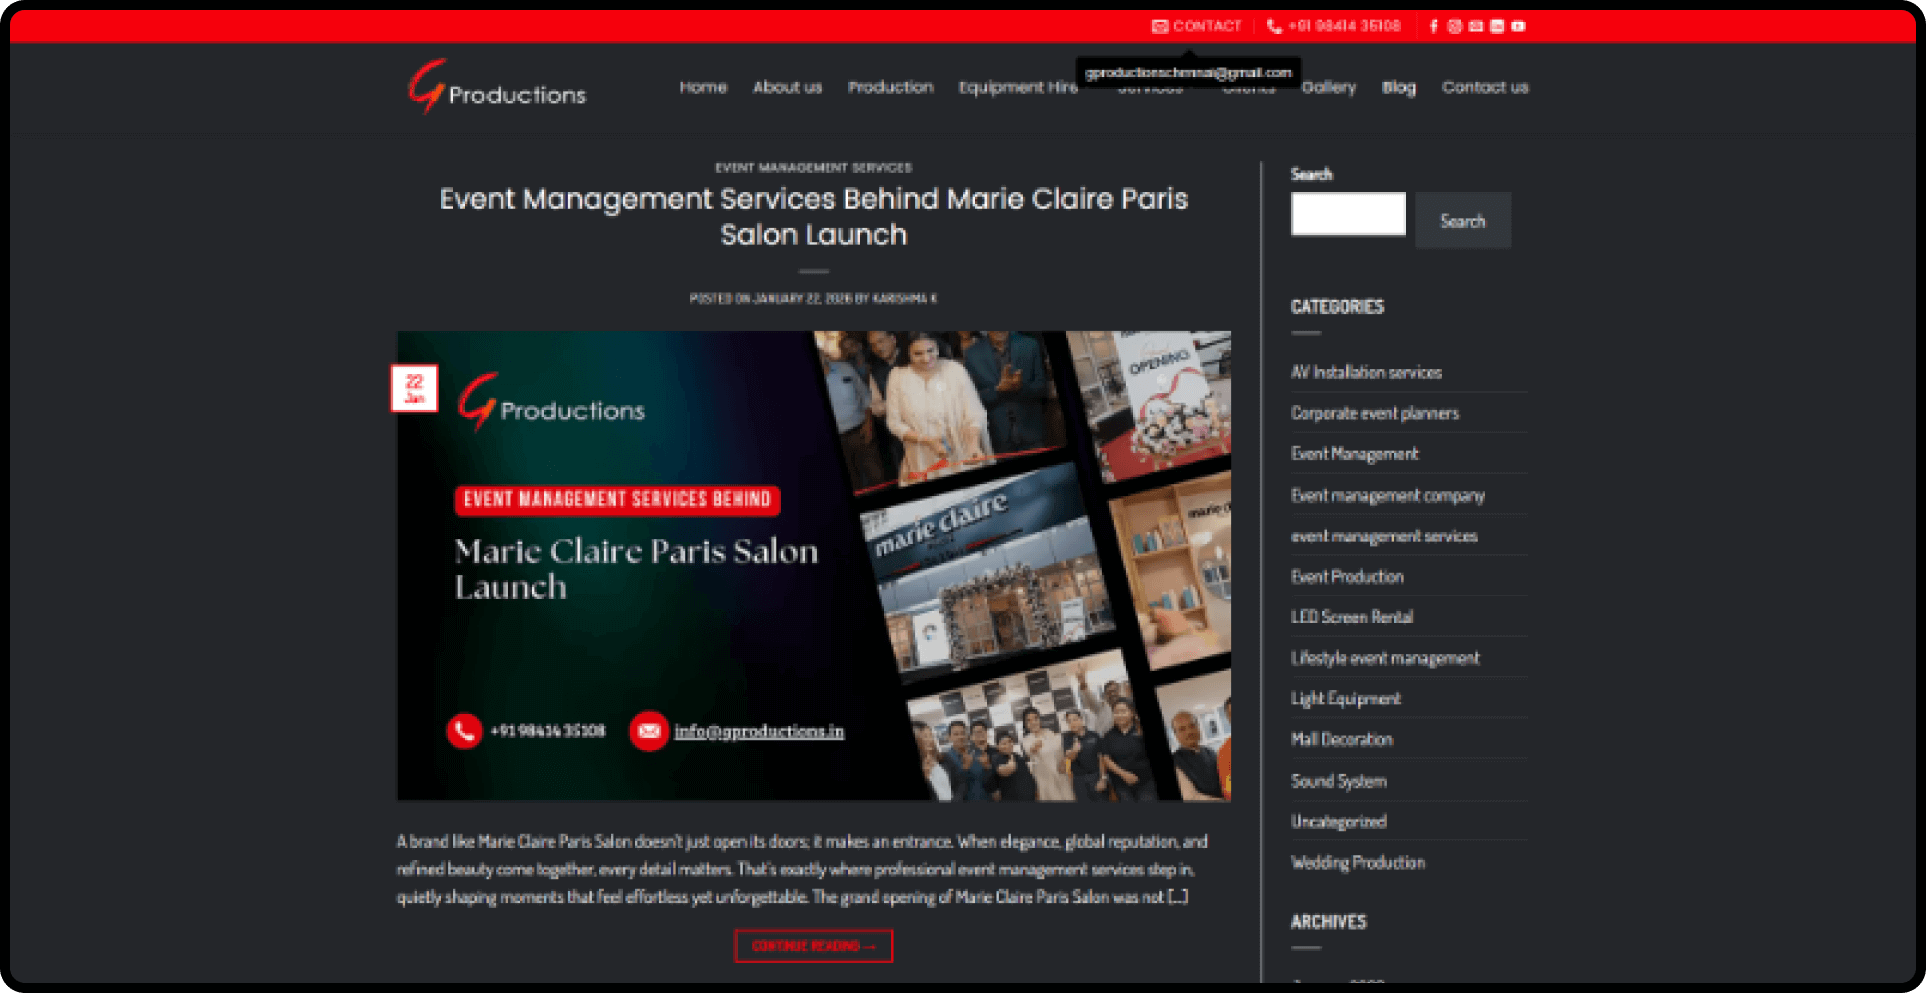This screenshot has width=1926, height=993.
Task: Open the LinkedIn social icon
Action: pos(1497,26)
